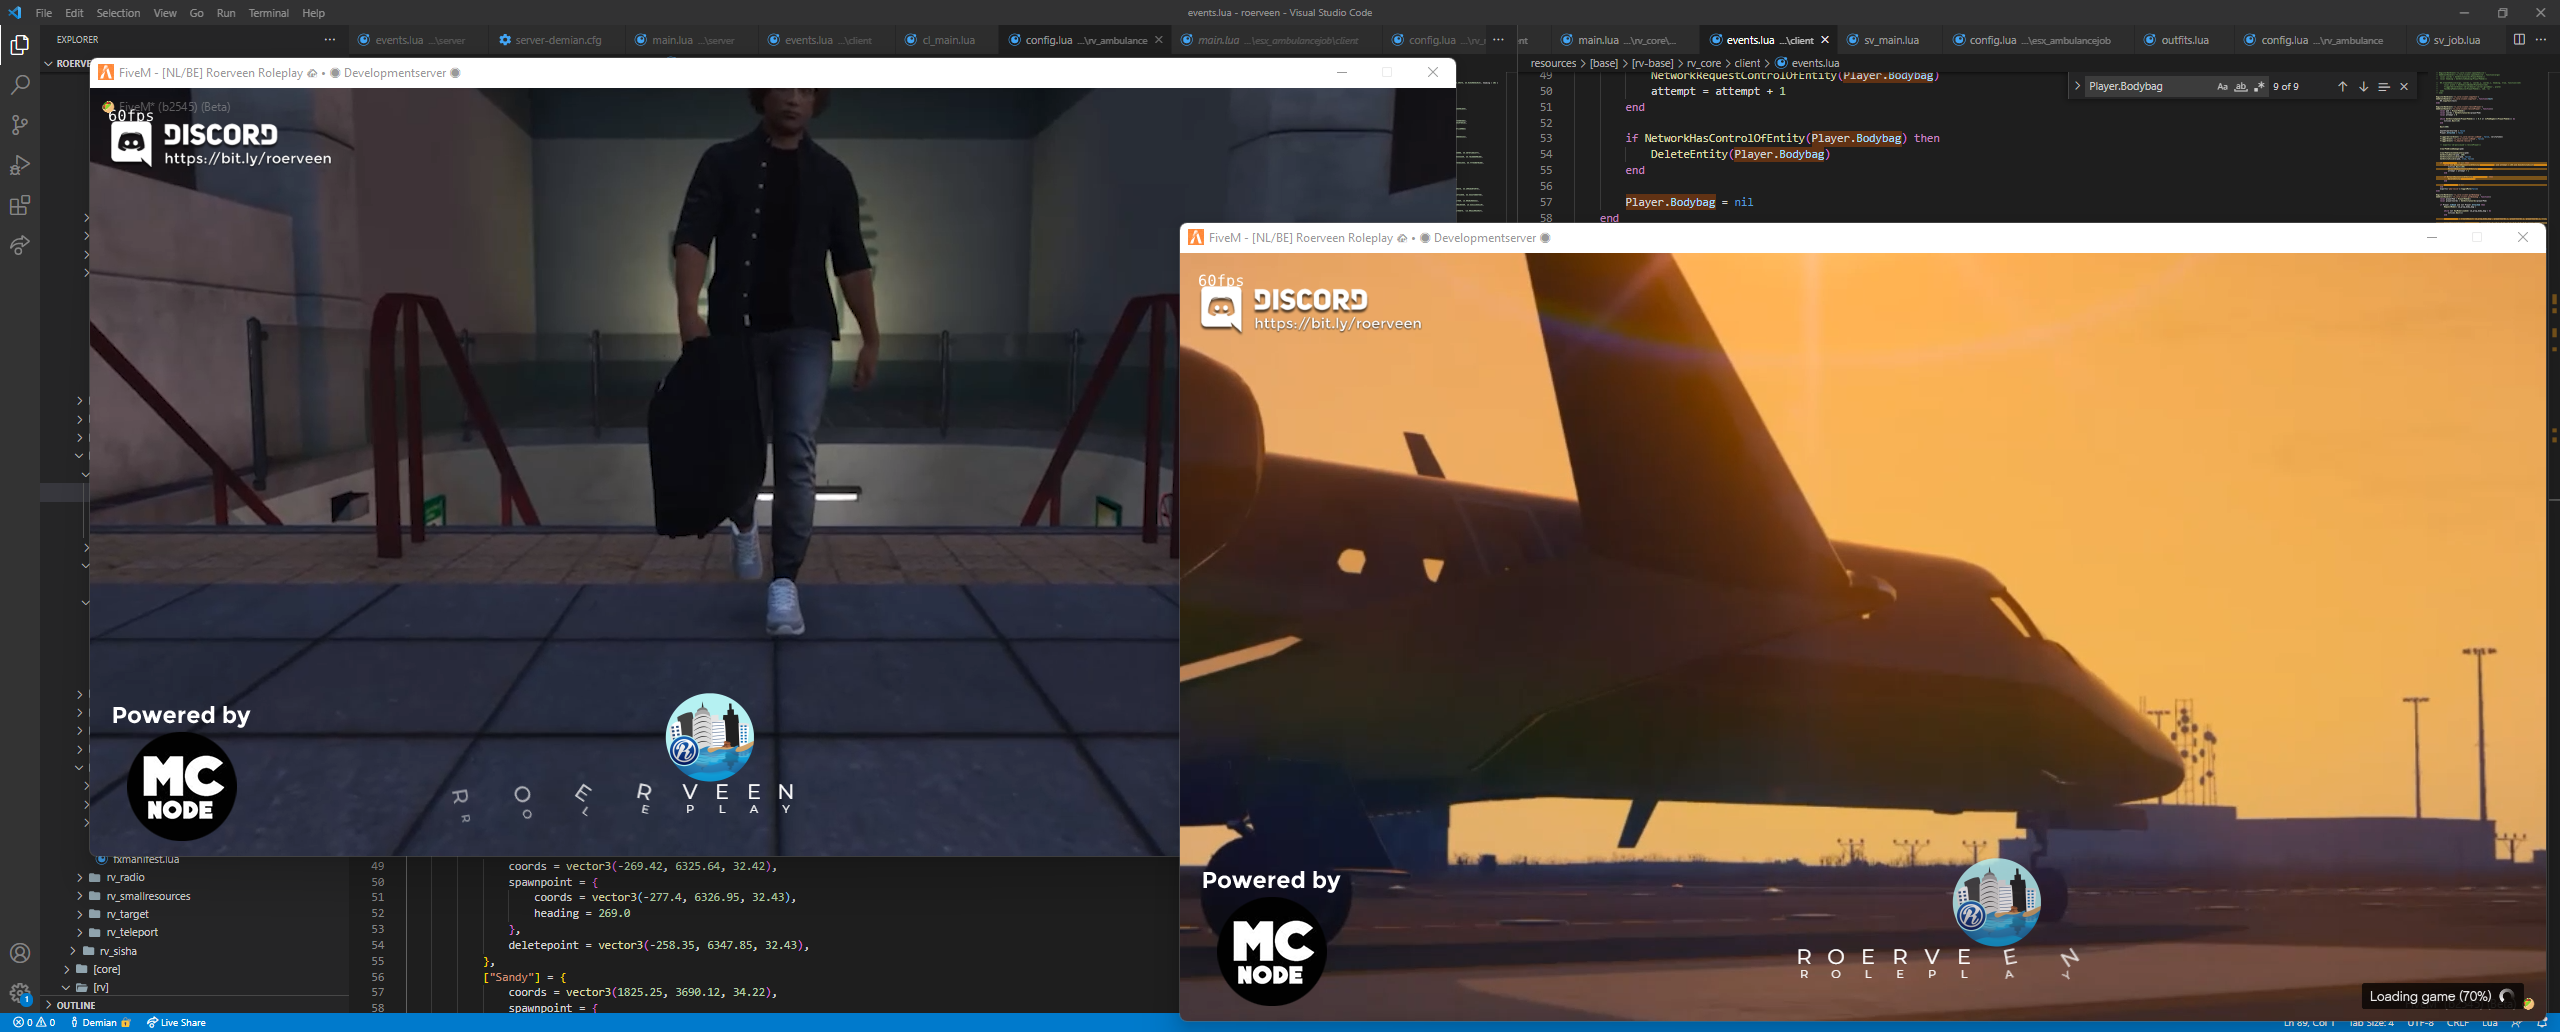
Task: Click the split editor right icon
Action: point(2519,40)
